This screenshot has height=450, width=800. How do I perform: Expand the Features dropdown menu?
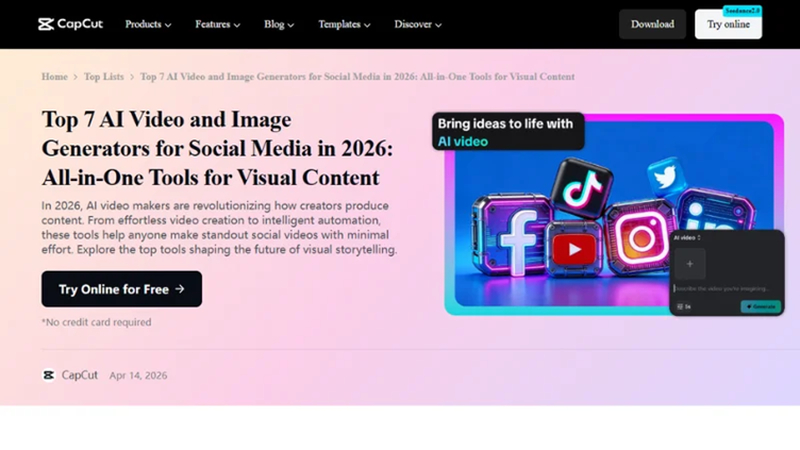click(x=217, y=24)
